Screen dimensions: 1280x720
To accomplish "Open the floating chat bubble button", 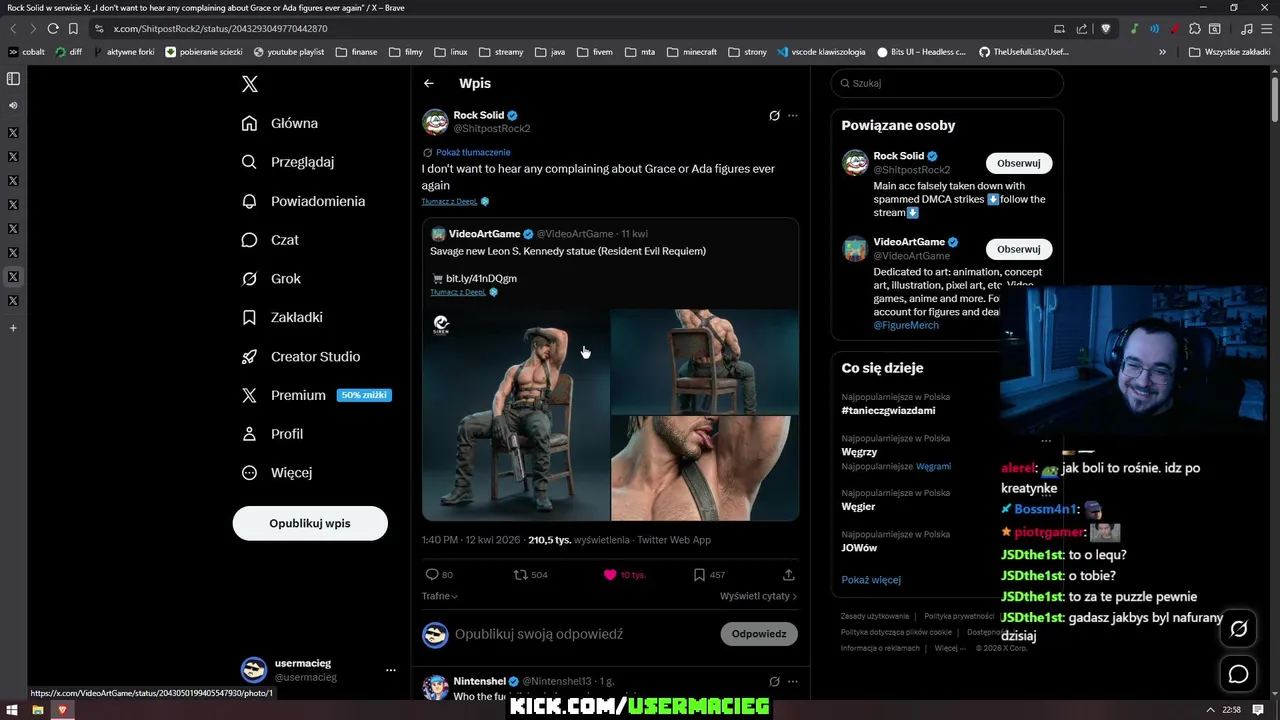I will tap(1239, 674).
